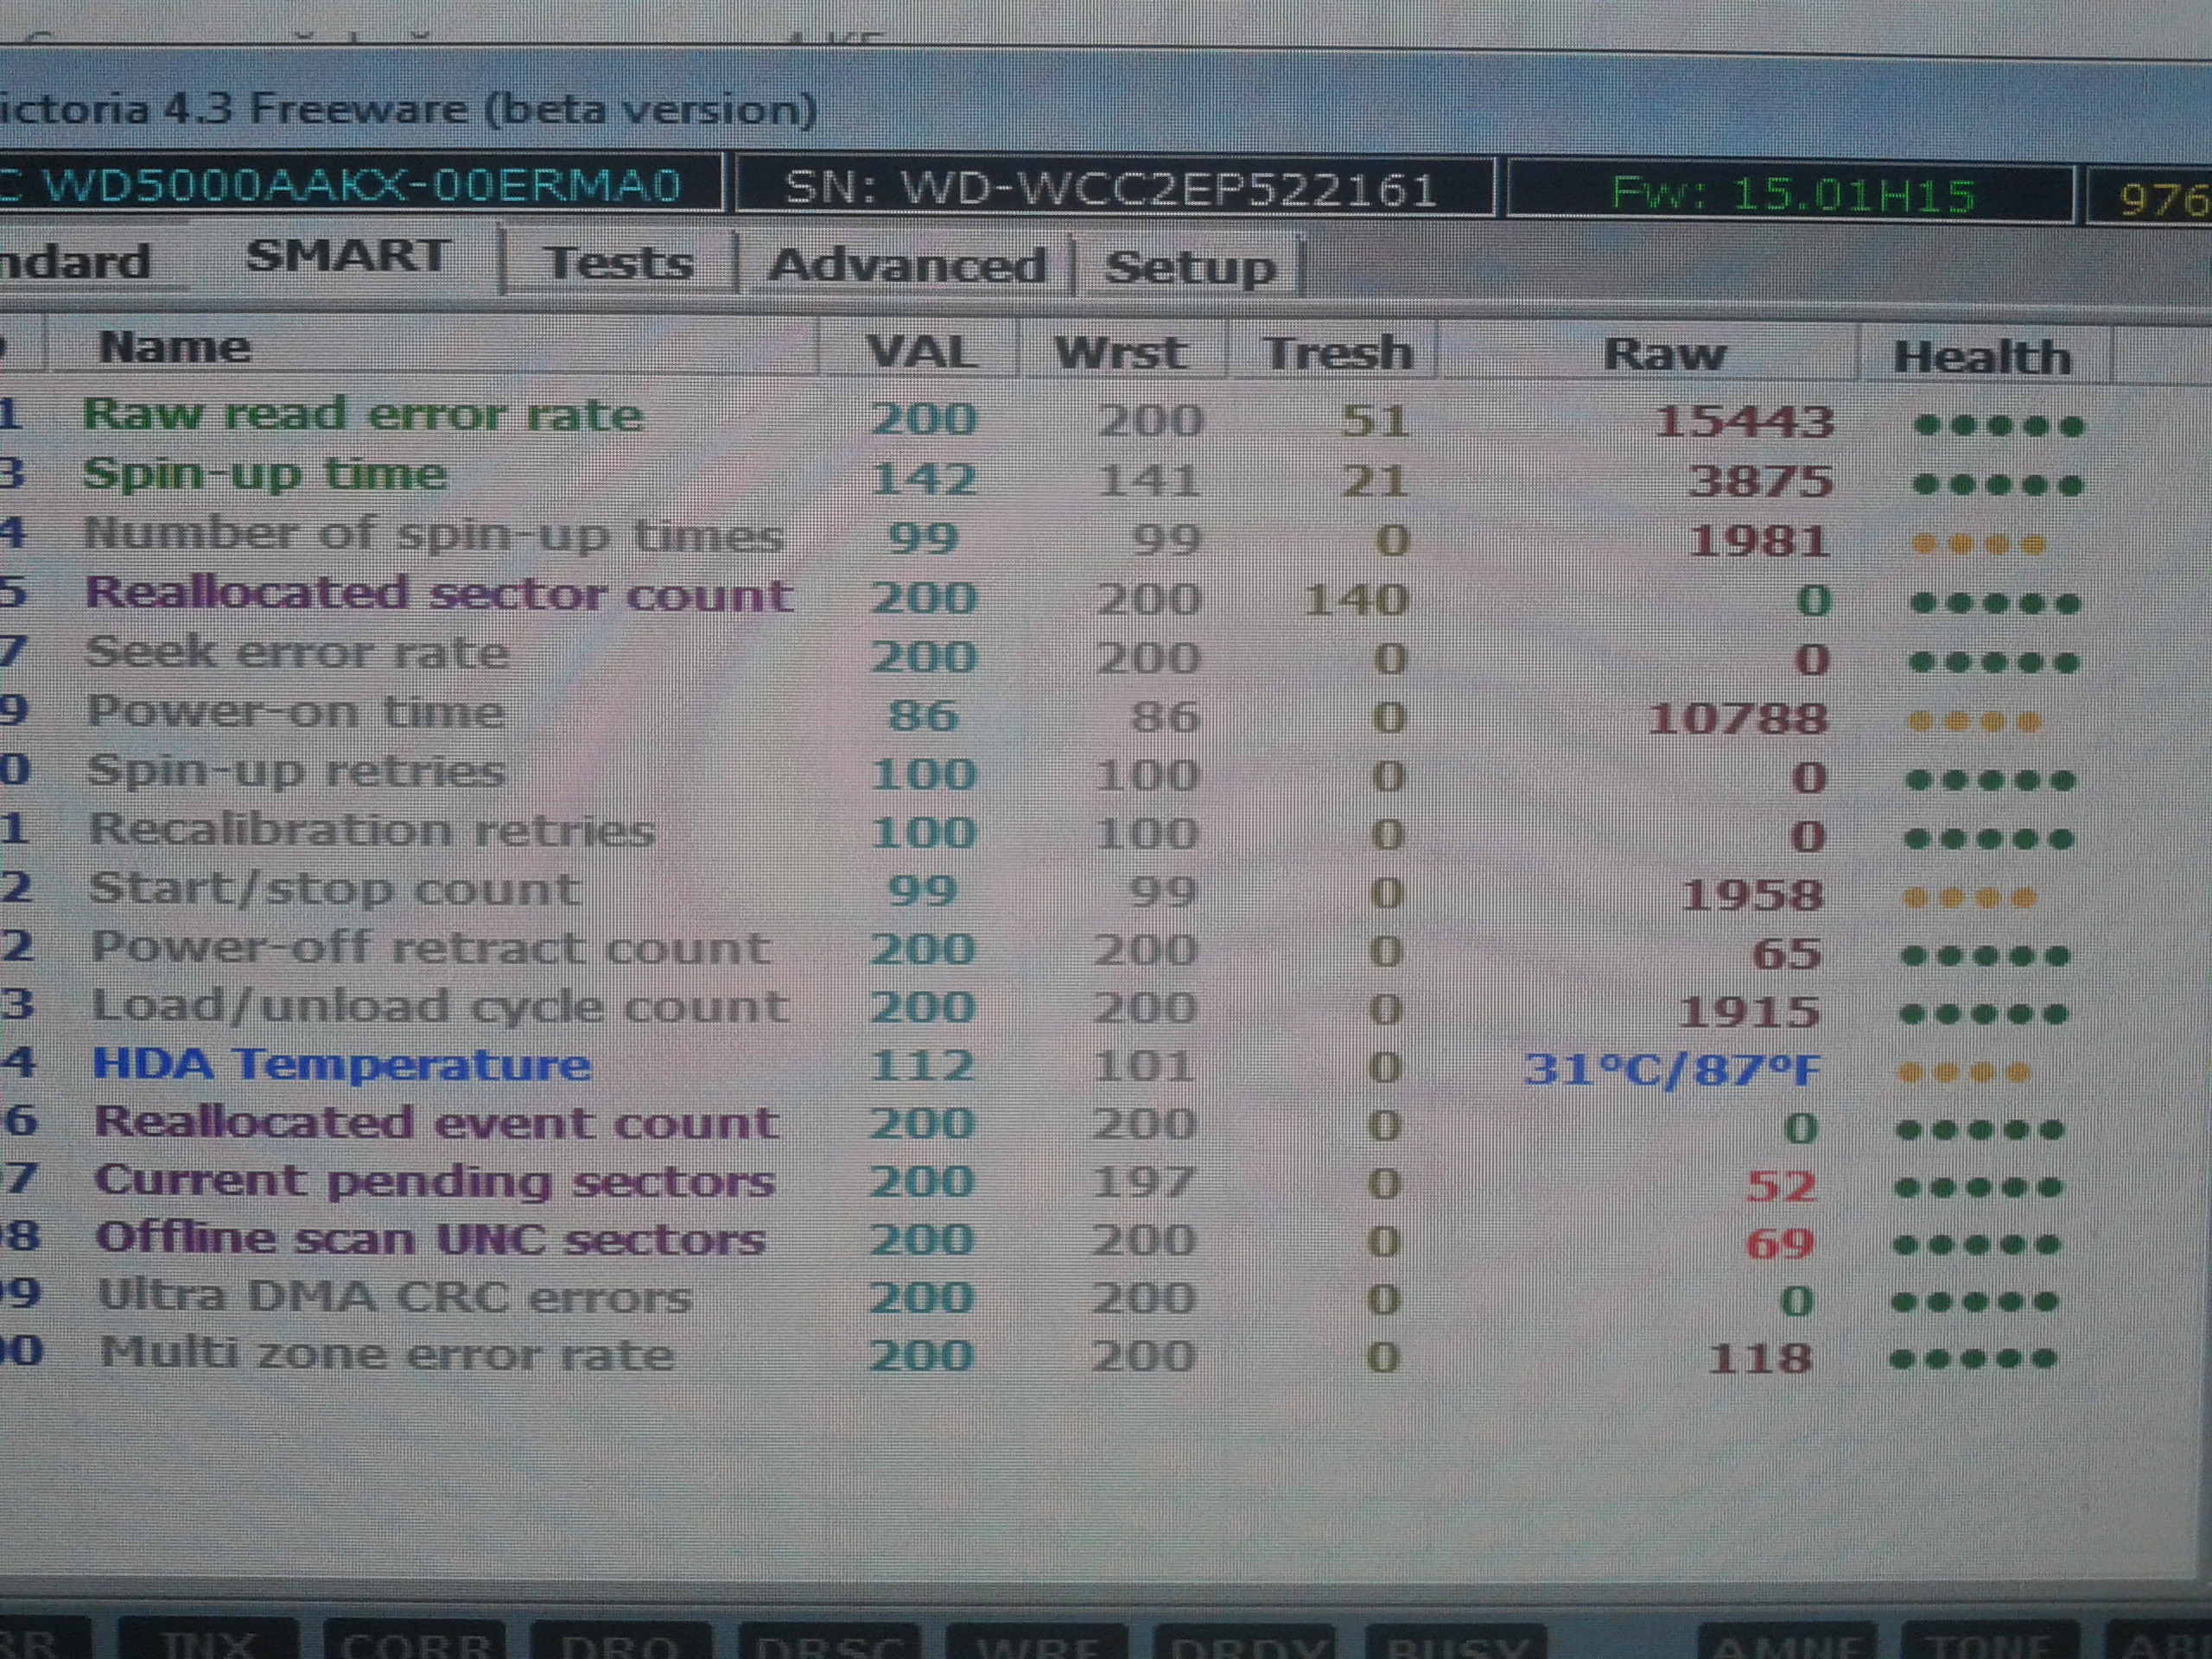Click the Raw read error rate entry
Screen dimensions: 2212x1659
pyautogui.click(x=362, y=415)
